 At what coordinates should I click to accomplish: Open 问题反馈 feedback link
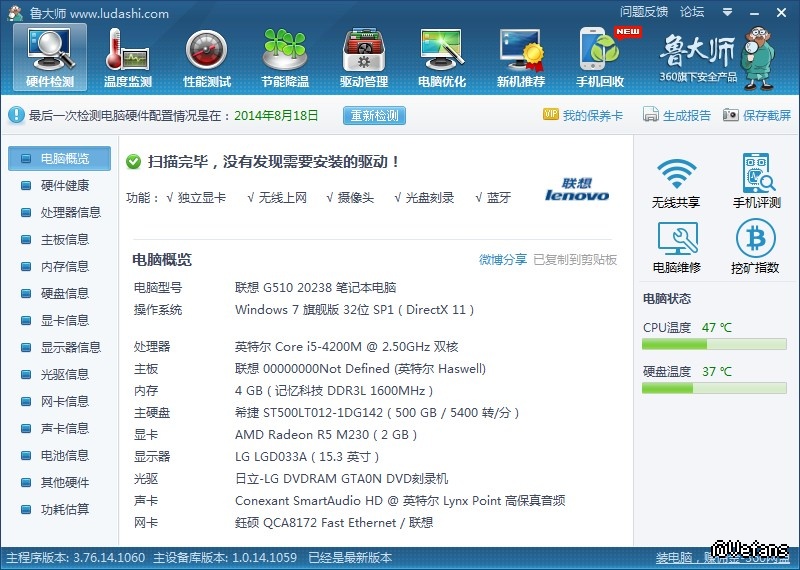[x=644, y=12]
